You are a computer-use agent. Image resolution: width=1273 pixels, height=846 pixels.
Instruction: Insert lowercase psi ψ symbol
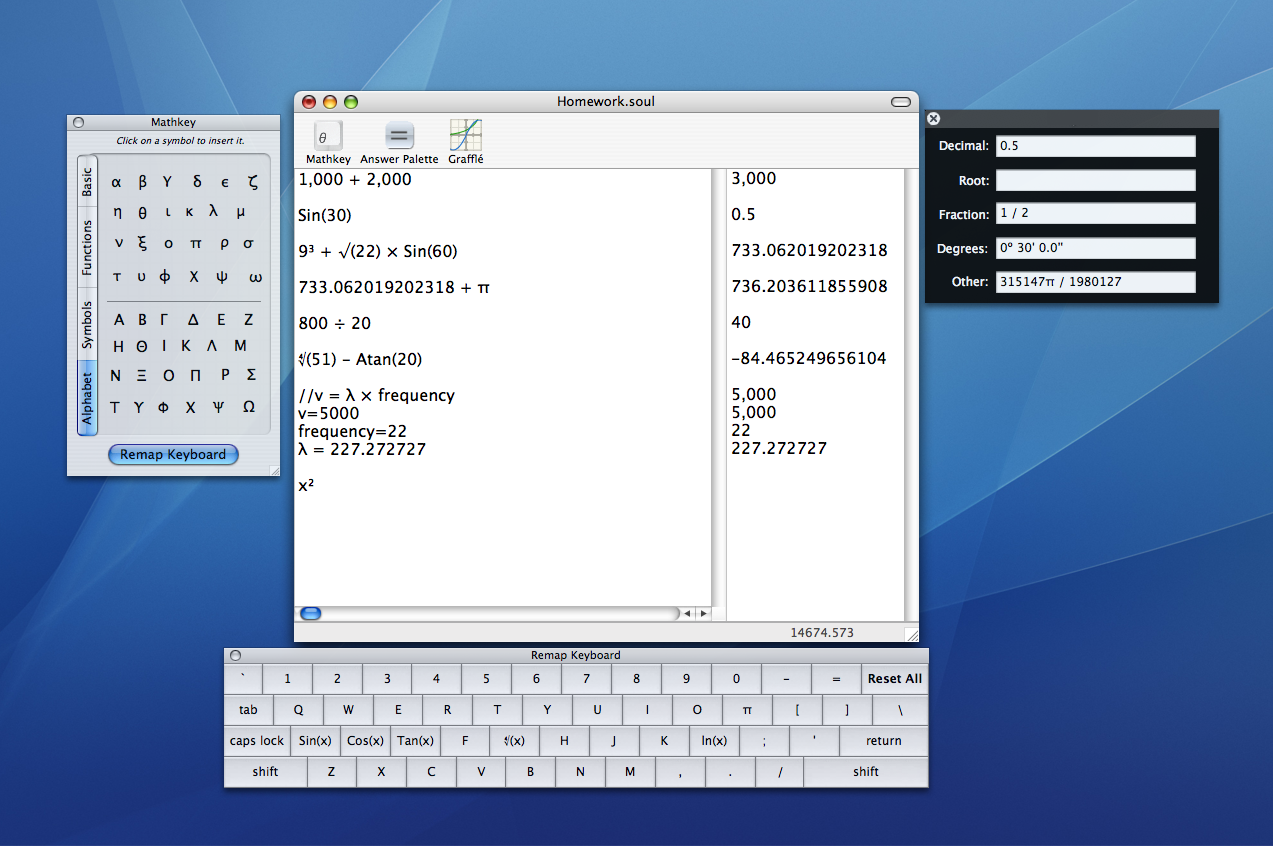pos(221,276)
